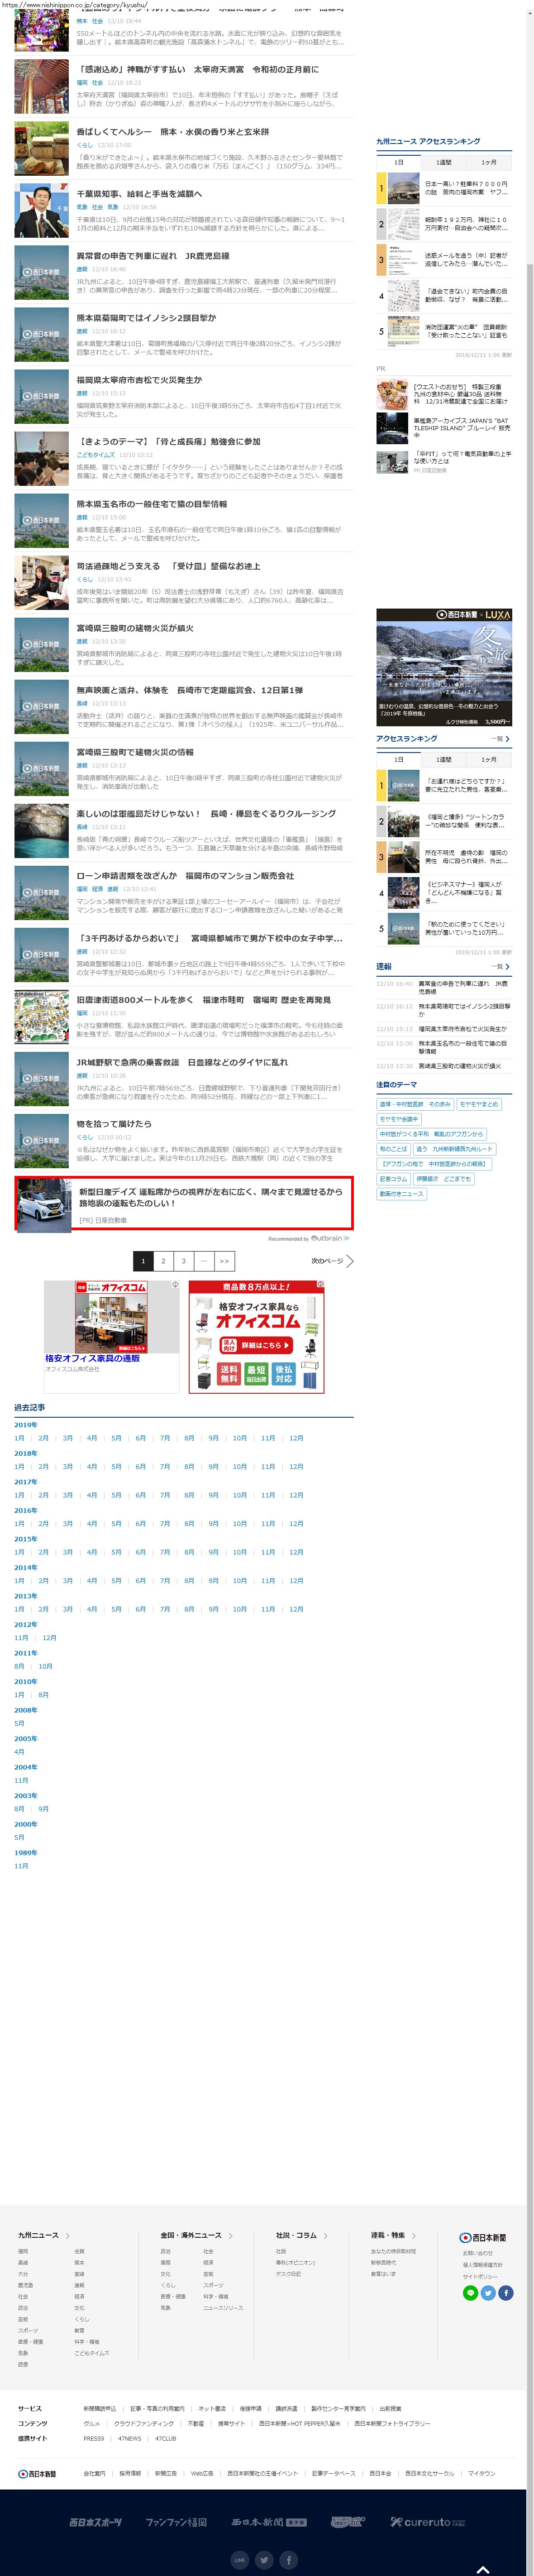
Task: Click the 西日本新聞 logo above the dark footer
Action: (x=37, y=2474)
